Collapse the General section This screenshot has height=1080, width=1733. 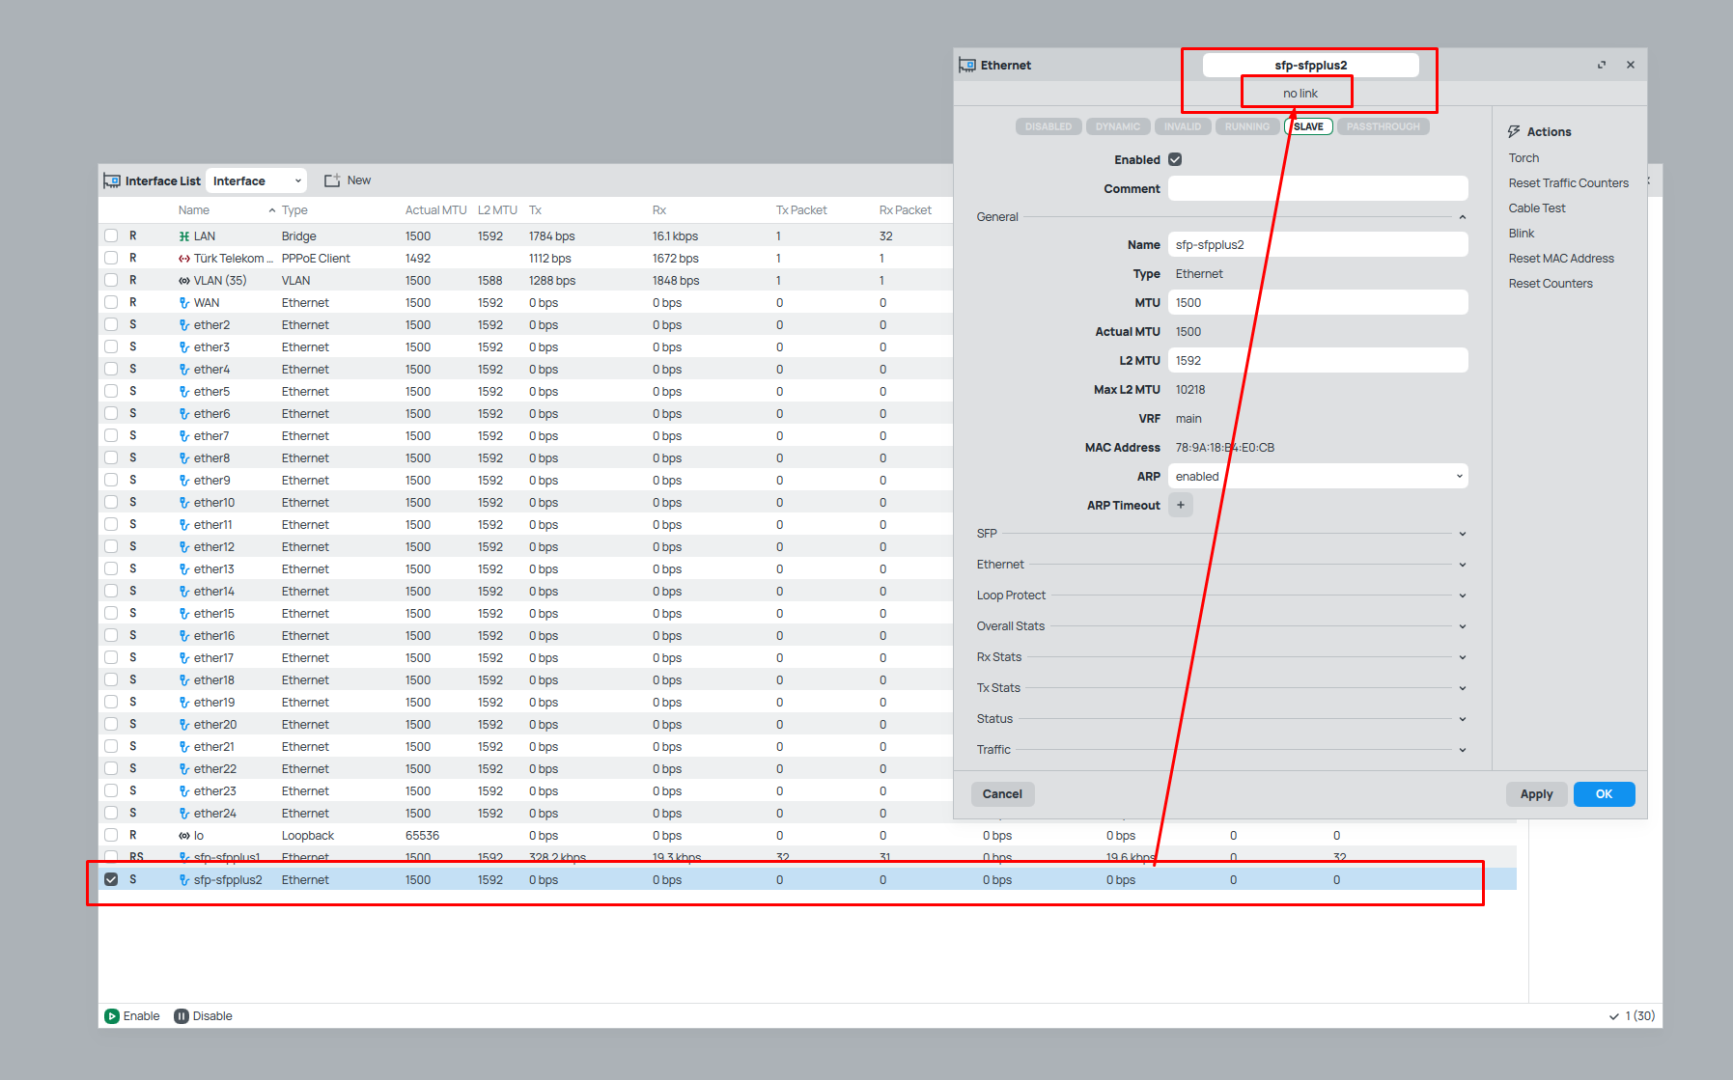1462,217
